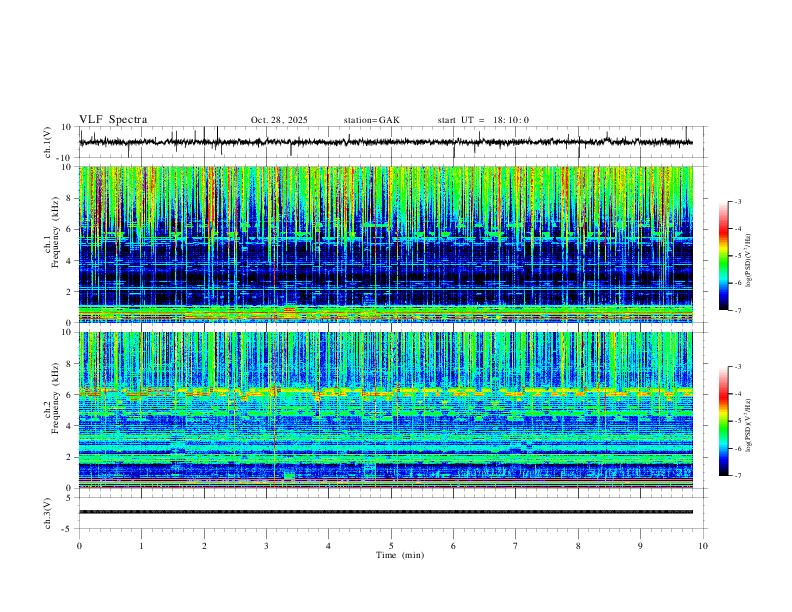Click the "-10" tick on ch.1(V) axis
792x612 pixels.
coord(65,159)
